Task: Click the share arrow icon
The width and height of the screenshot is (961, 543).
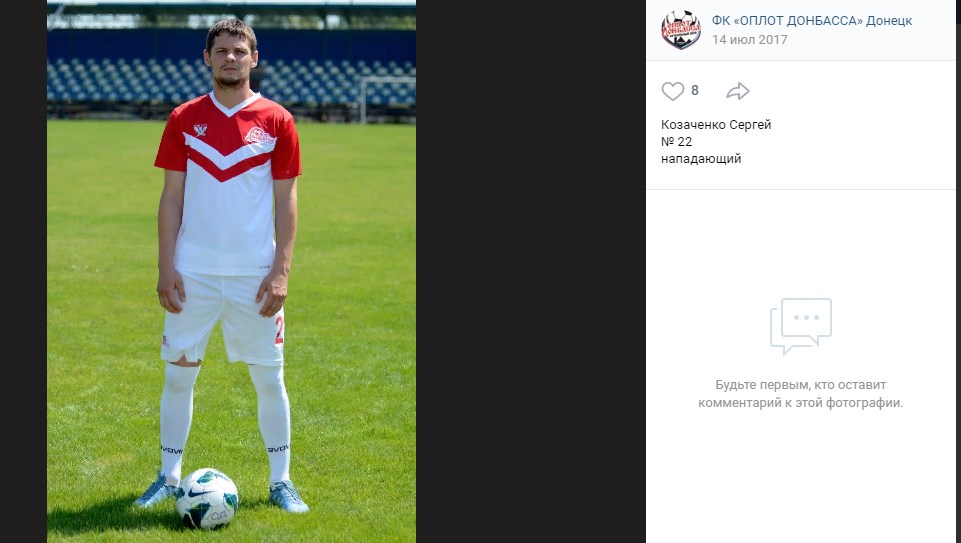Action: (x=737, y=91)
